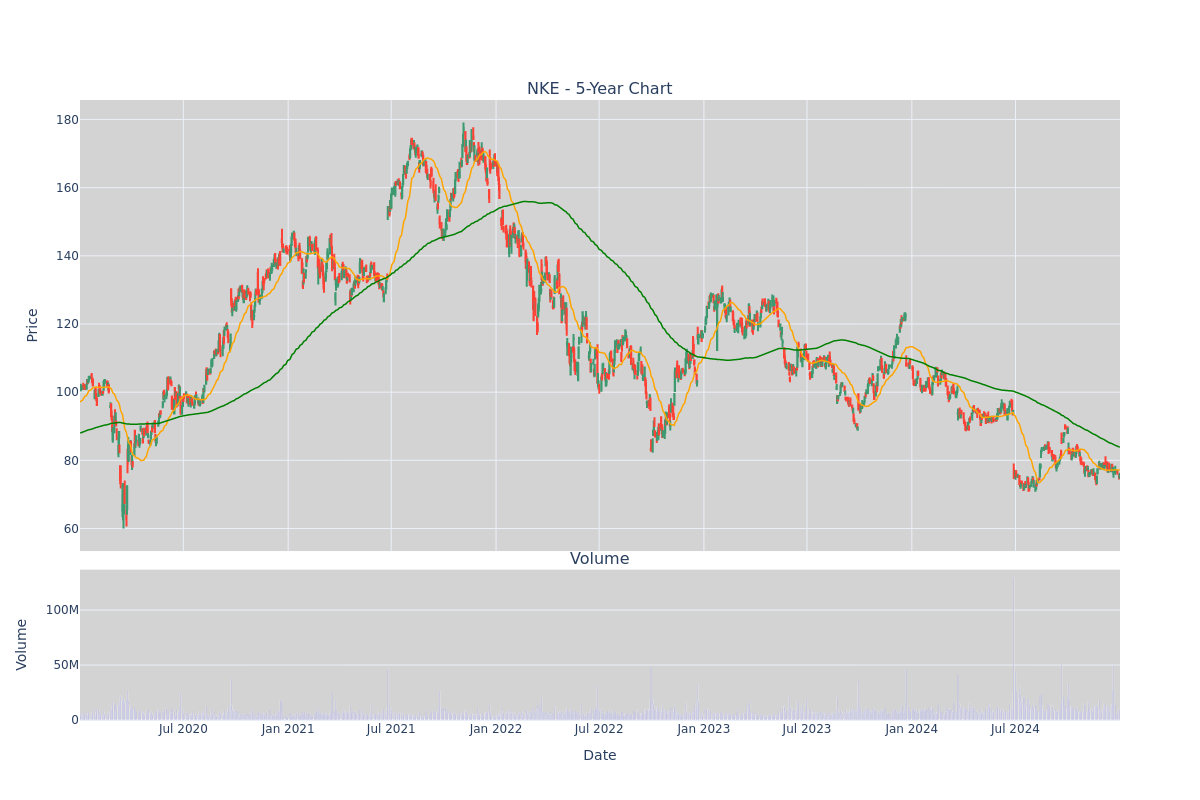Click the March 2020 candlestick low near 60
This screenshot has width=1200, height=800.
click(123, 522)
